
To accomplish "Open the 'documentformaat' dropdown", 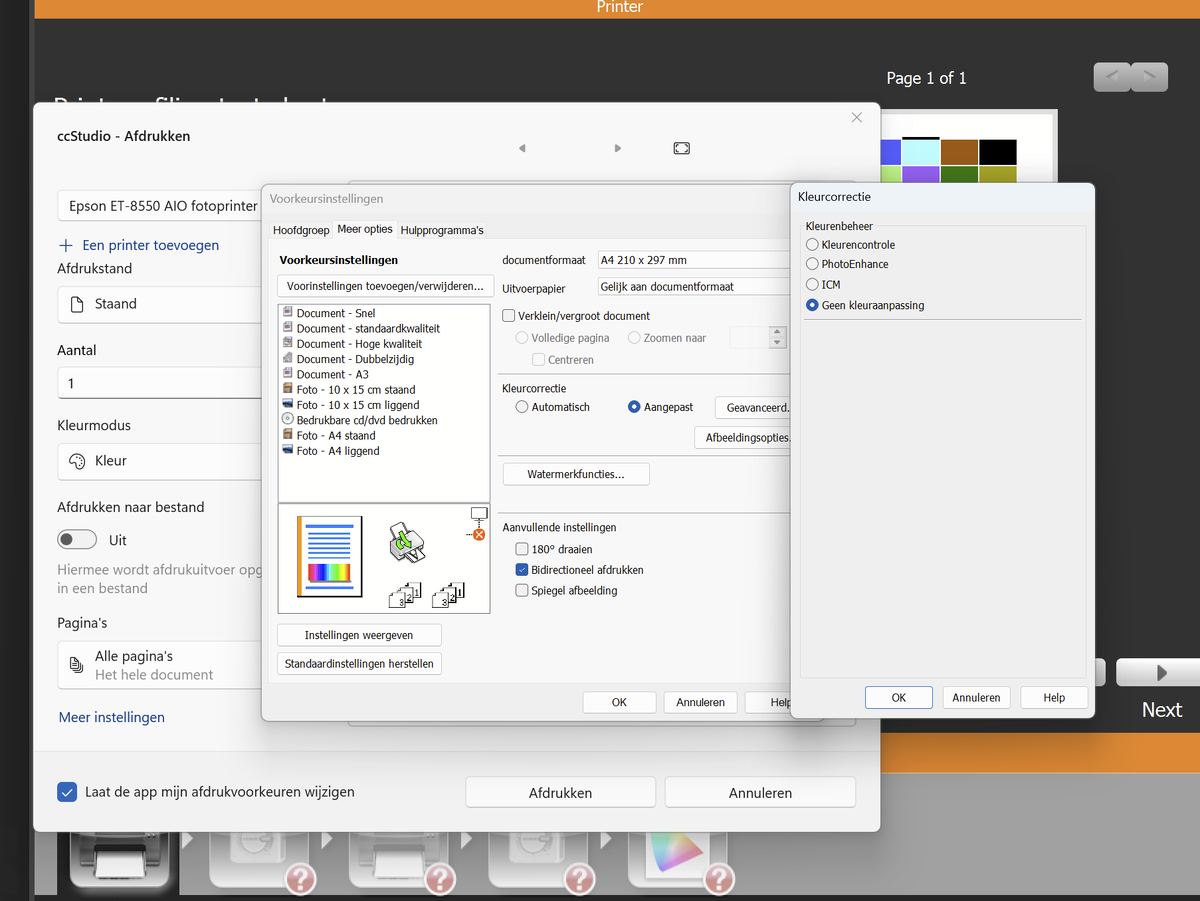I will click(x=694, y=260).
